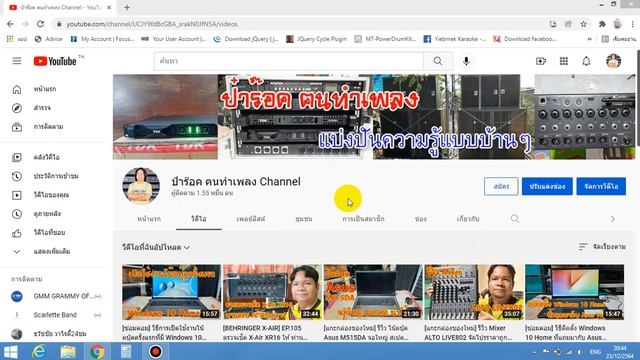Open the Channels tab
This screenshot has width=640, height=360.
(420, 219)
